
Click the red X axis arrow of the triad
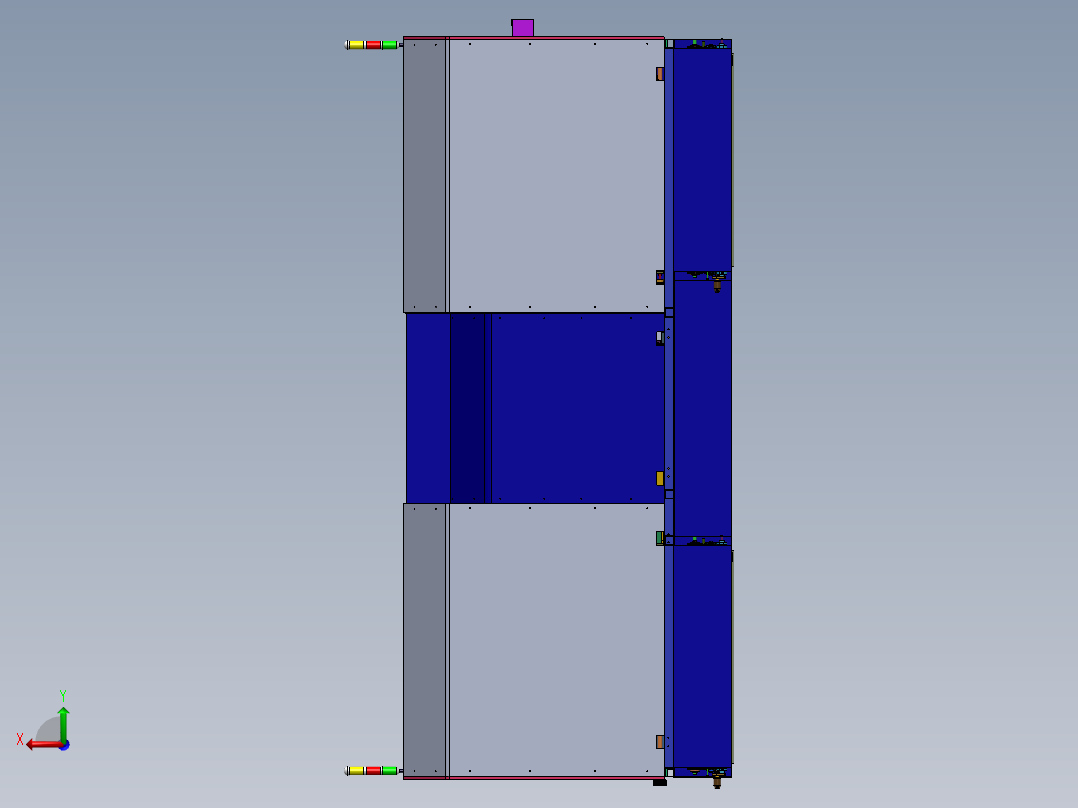pos(43,744)
